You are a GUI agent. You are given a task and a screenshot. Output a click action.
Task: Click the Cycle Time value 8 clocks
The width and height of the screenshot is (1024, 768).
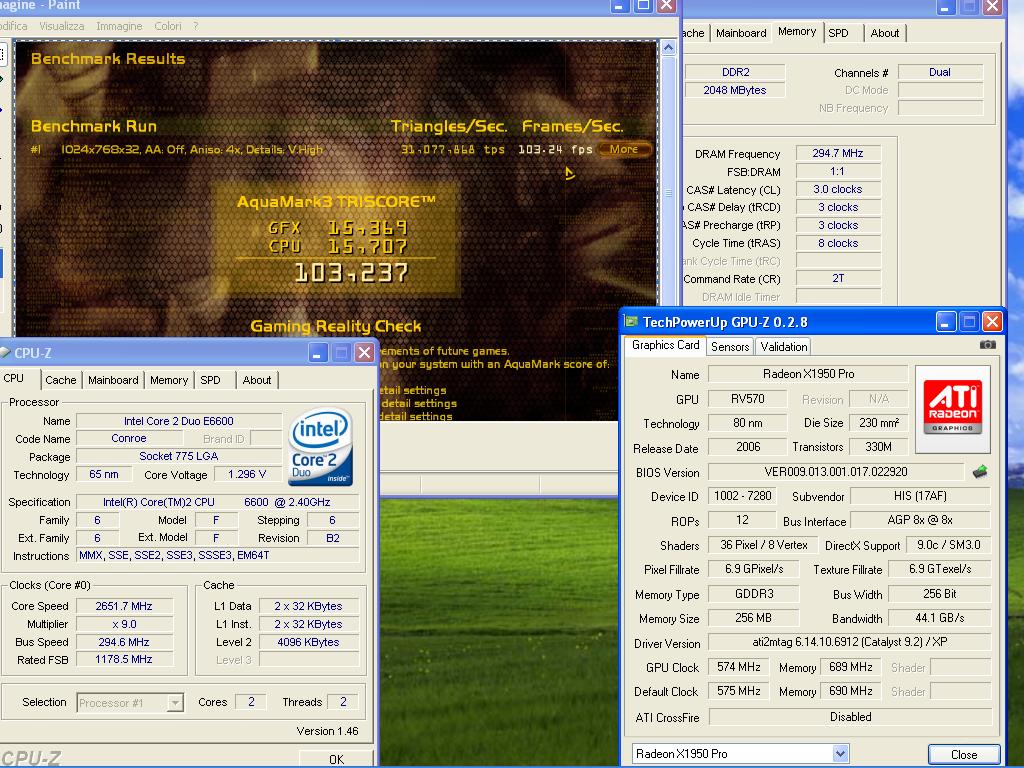coord(838,243)
